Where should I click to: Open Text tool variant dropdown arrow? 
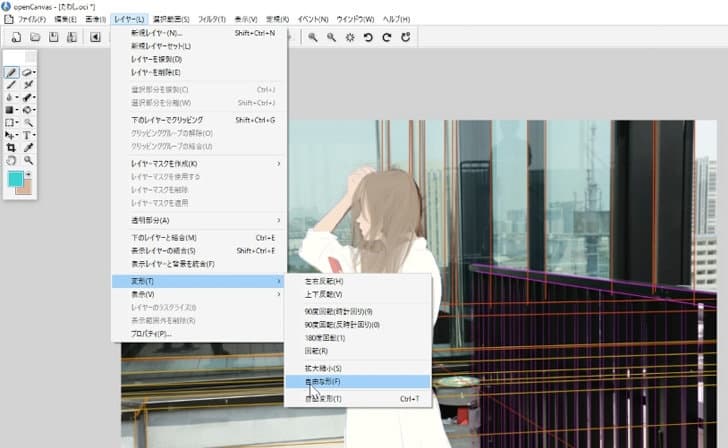coord(34,136)
